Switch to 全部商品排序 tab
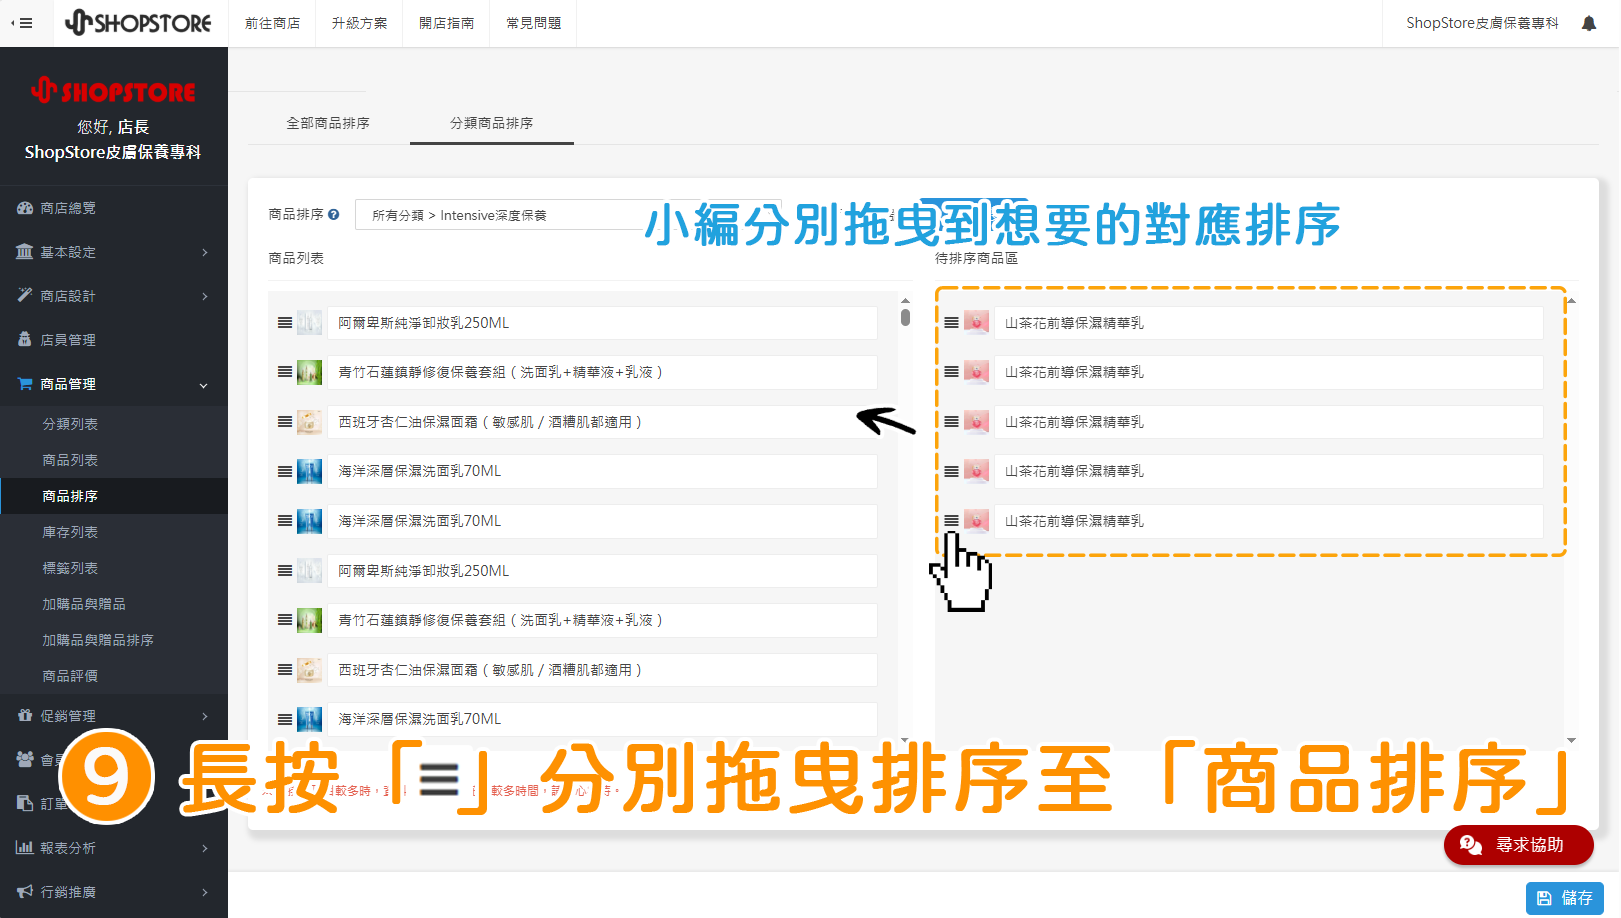Screen dimensions: 1621x918 pyautogui.click(x=328, y=123)
